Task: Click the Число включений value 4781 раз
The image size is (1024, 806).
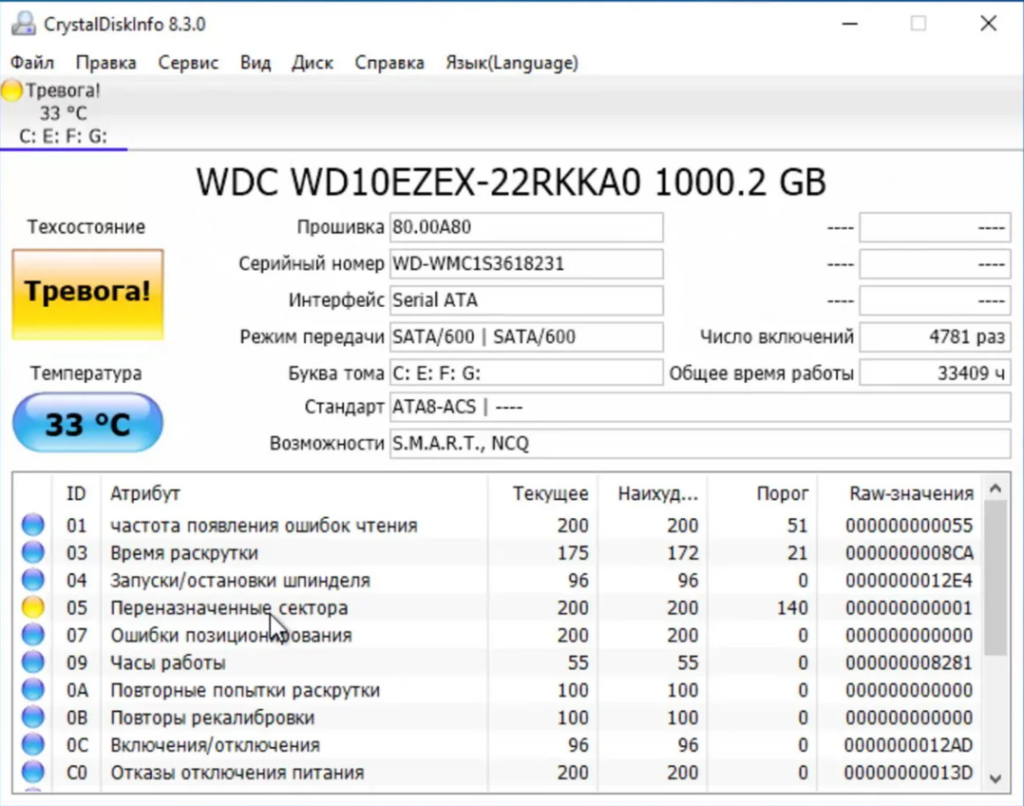Action: pyautogui.click(x=935, y=337)
